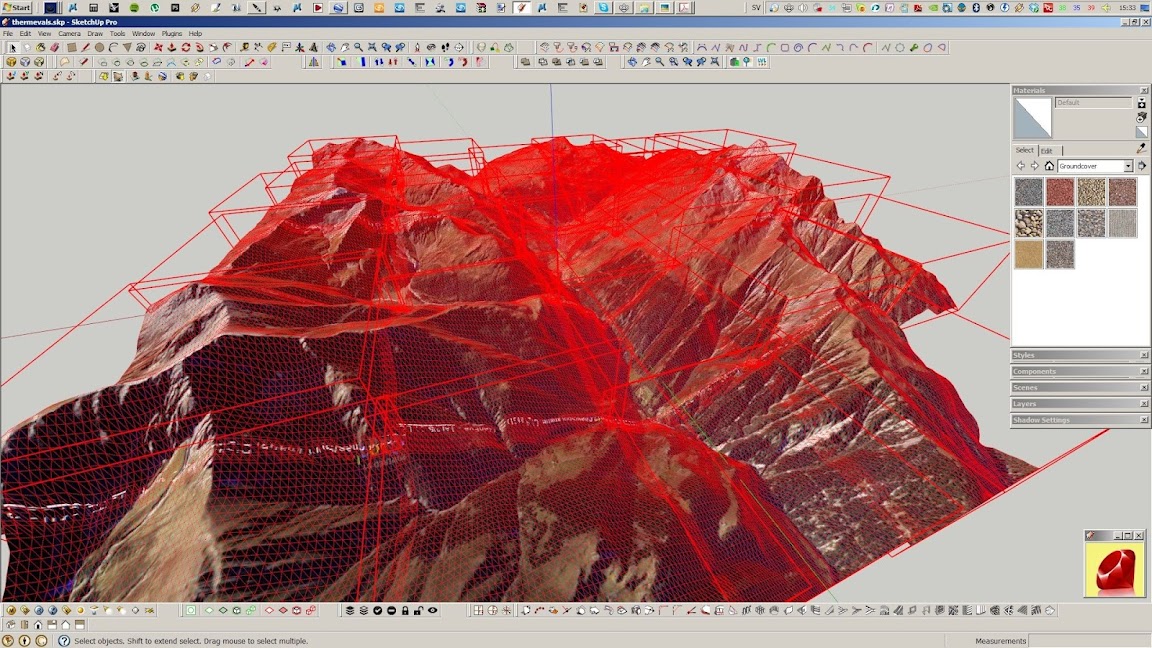Click the Windows Start button
This screenshot has height=648, width=1152.
point(17,7)
